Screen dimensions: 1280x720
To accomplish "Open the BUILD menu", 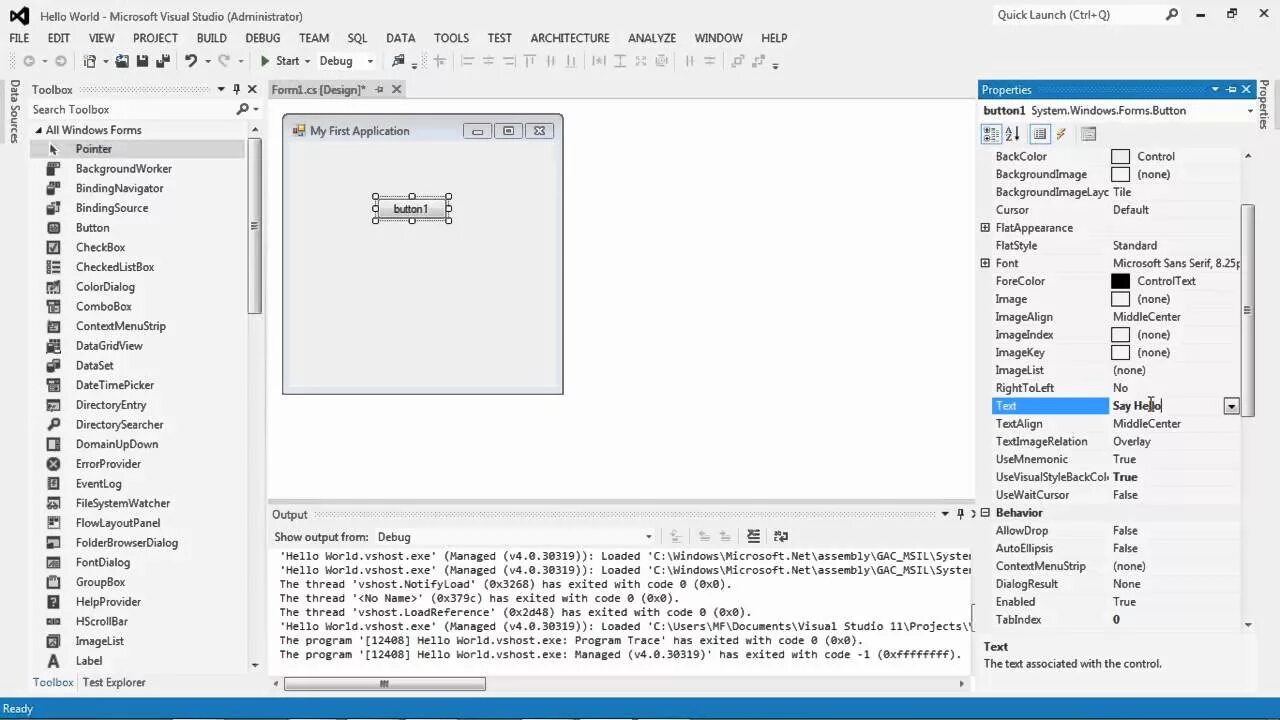I will click(211, 38).
